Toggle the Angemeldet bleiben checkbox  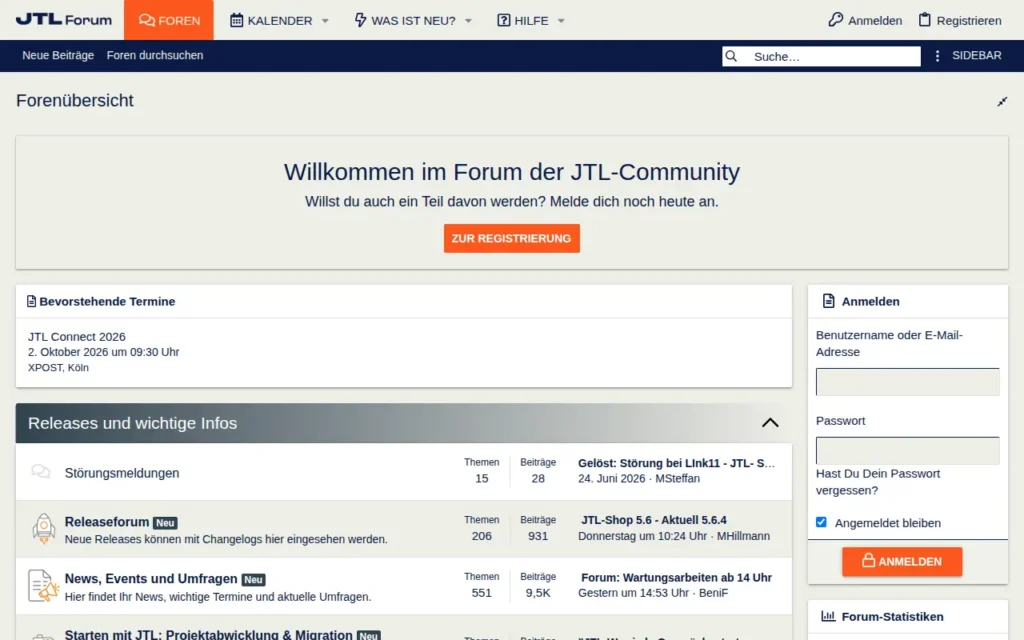[x=821, y=522]
